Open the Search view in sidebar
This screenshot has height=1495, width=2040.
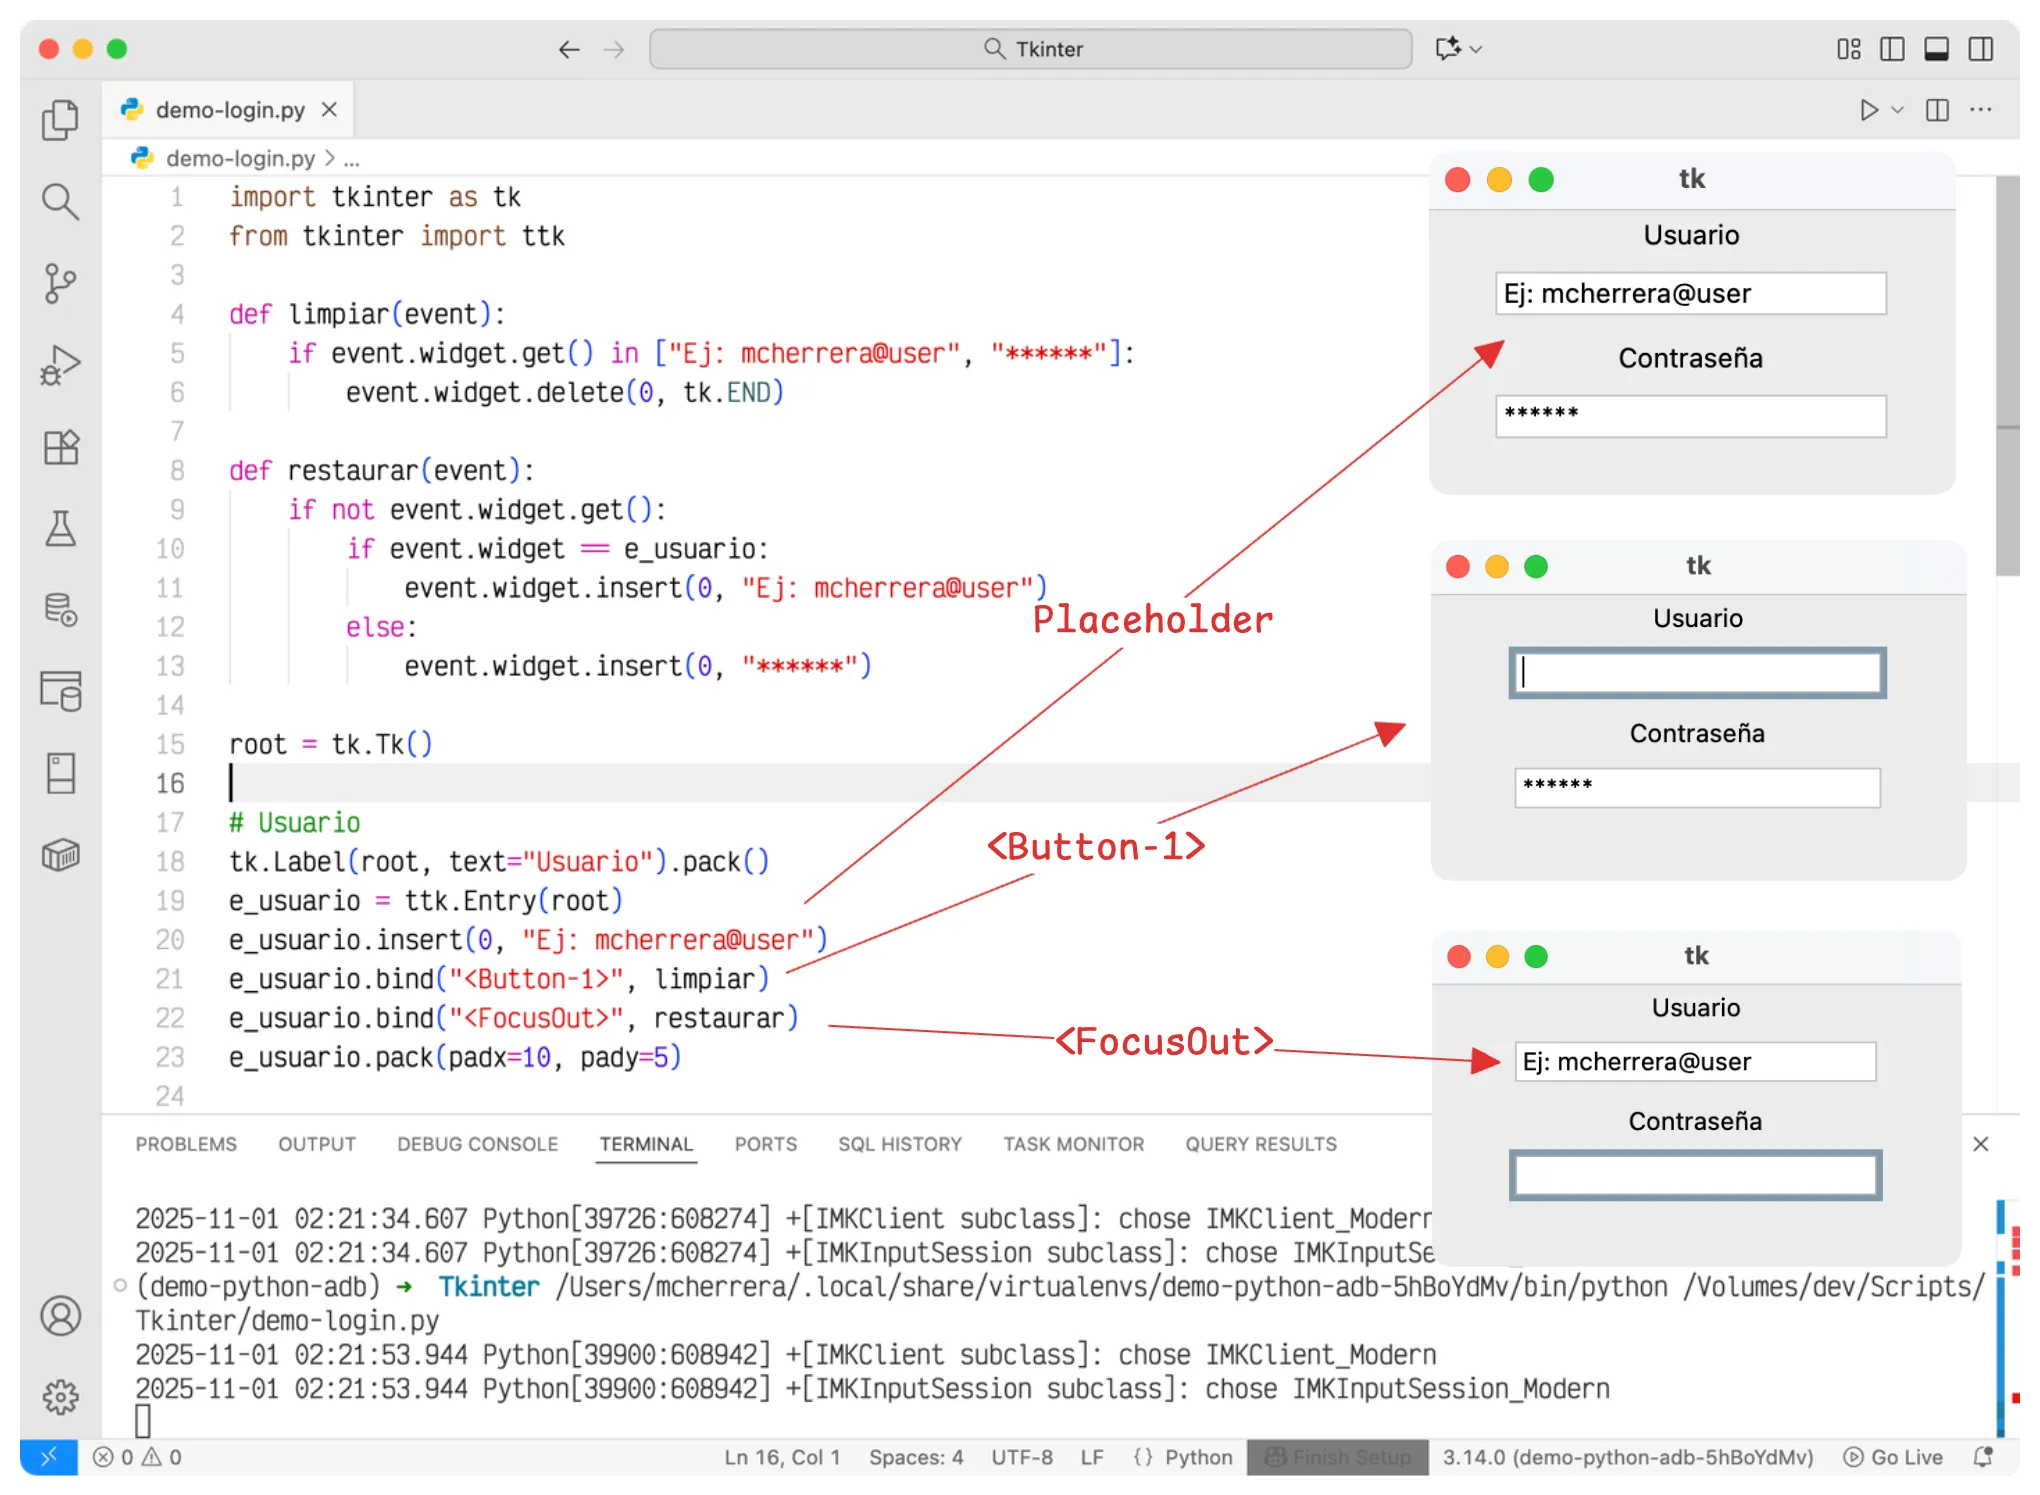click(x=60, y=202)
